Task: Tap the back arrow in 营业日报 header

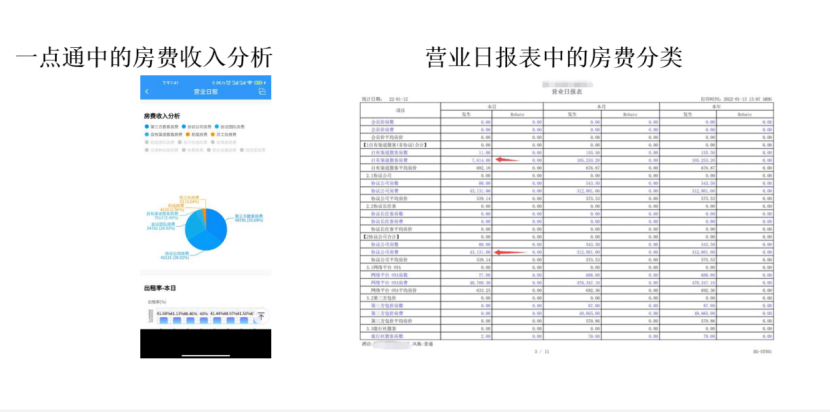Action: pos(147,92)
